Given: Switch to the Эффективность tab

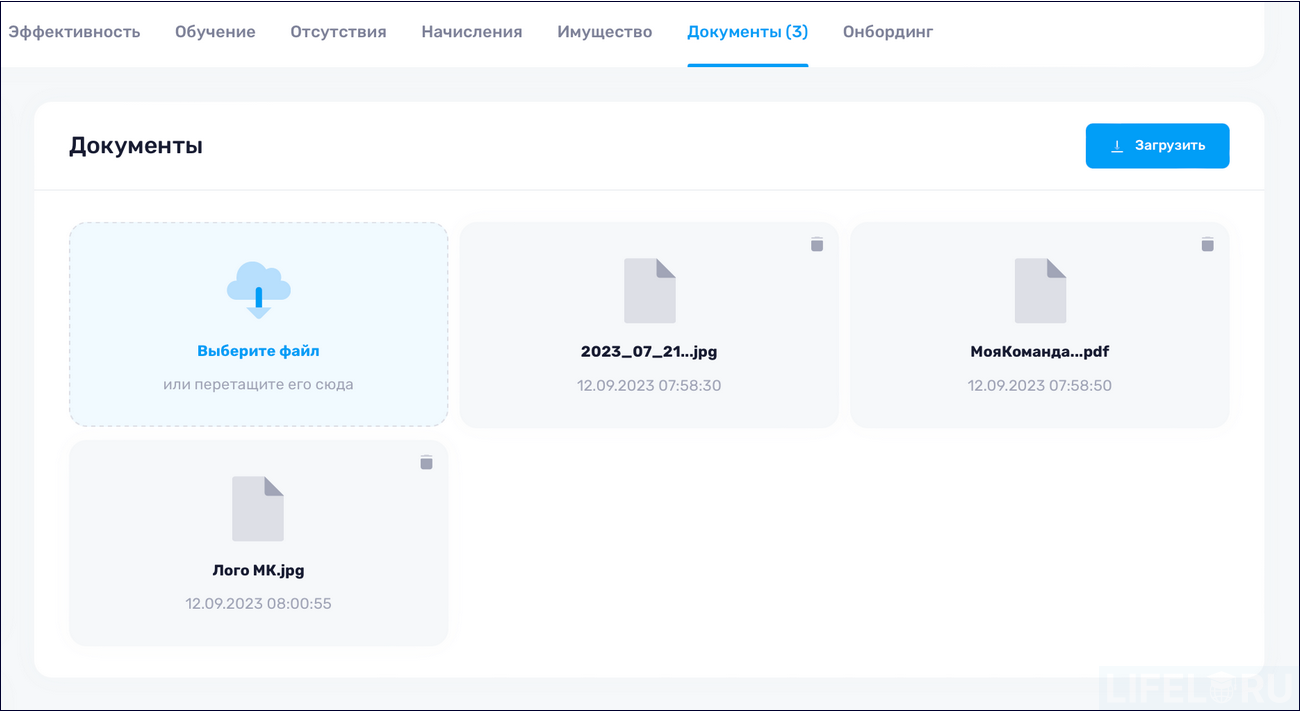Looking at the screenshot, I should pyautogui.click(x=74, y=31).
